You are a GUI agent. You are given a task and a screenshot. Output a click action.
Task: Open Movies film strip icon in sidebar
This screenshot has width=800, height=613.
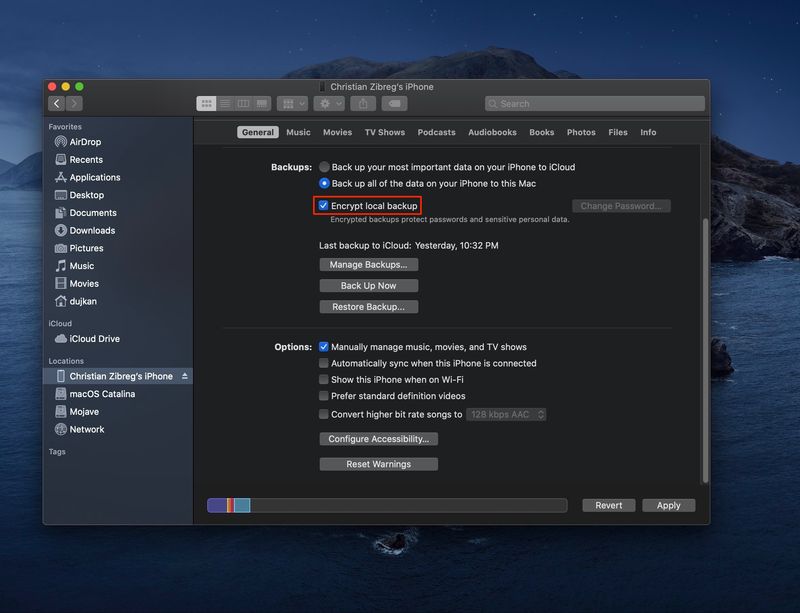click(x=61, y=283)
